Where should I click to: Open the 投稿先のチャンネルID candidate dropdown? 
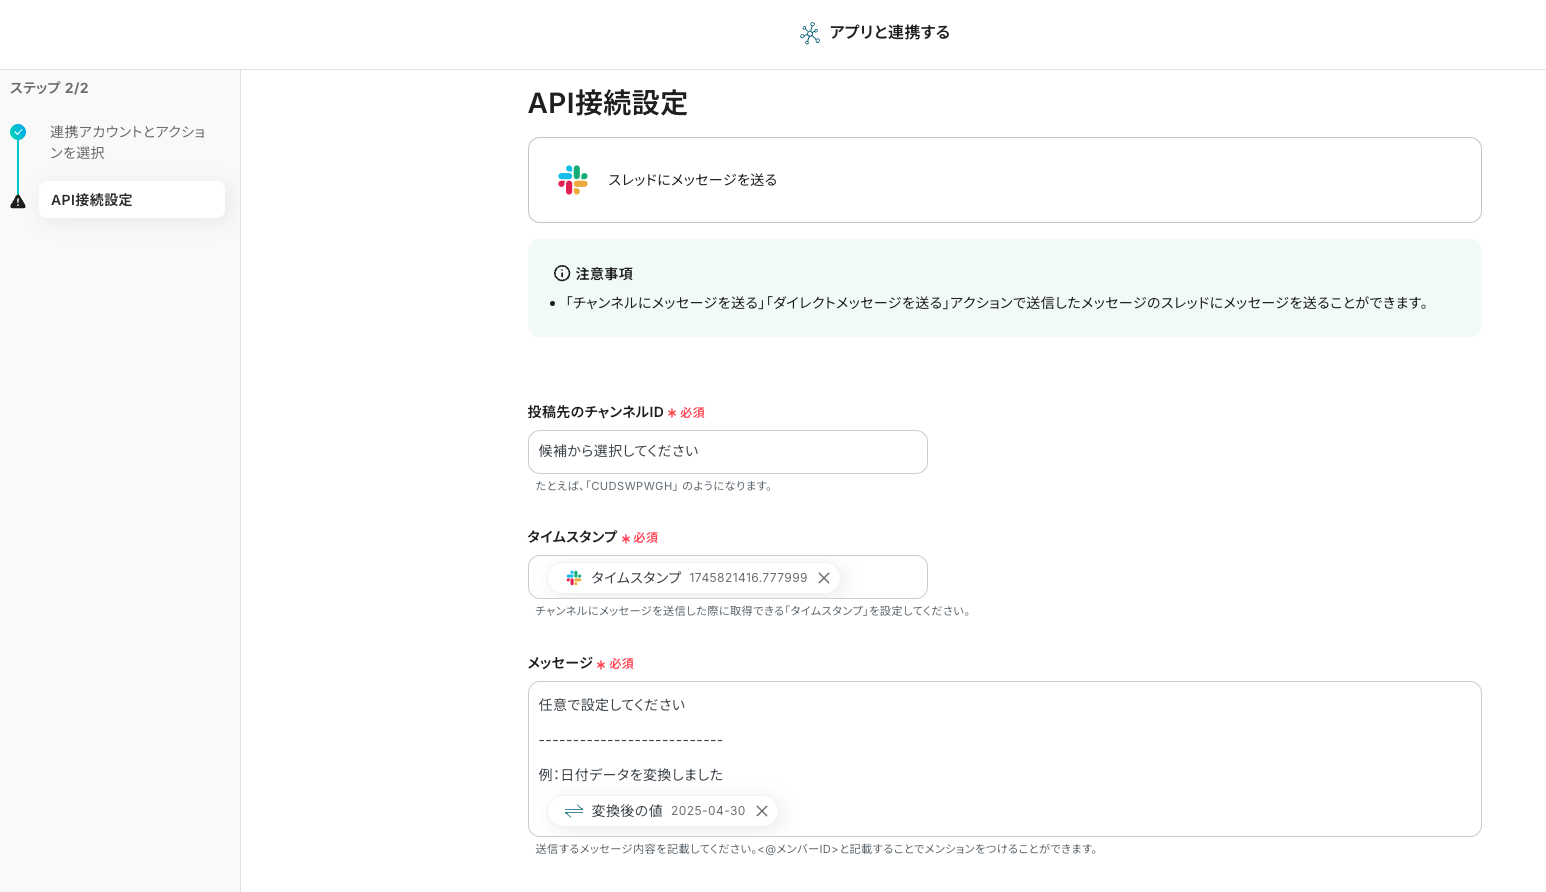pos(727,452)
